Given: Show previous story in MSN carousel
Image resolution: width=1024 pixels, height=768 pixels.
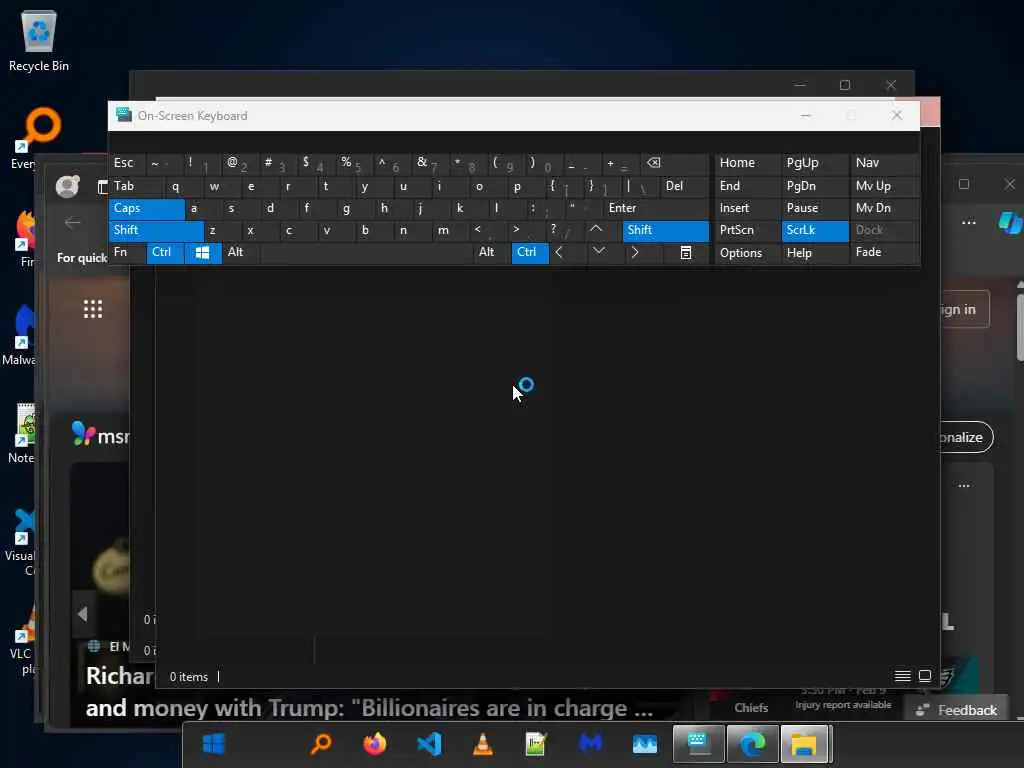Looking at the screenshot, I should tap(82, 614).
